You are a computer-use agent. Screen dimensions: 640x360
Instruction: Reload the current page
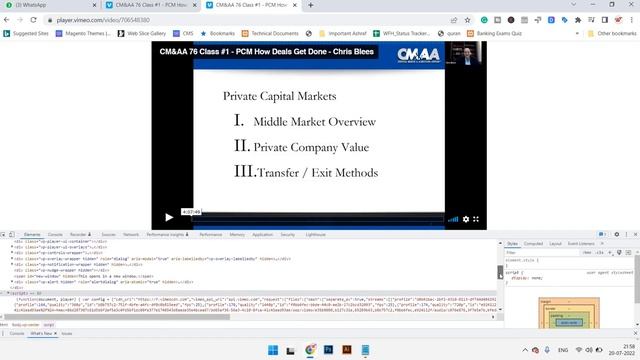click(x=33, y=20)
